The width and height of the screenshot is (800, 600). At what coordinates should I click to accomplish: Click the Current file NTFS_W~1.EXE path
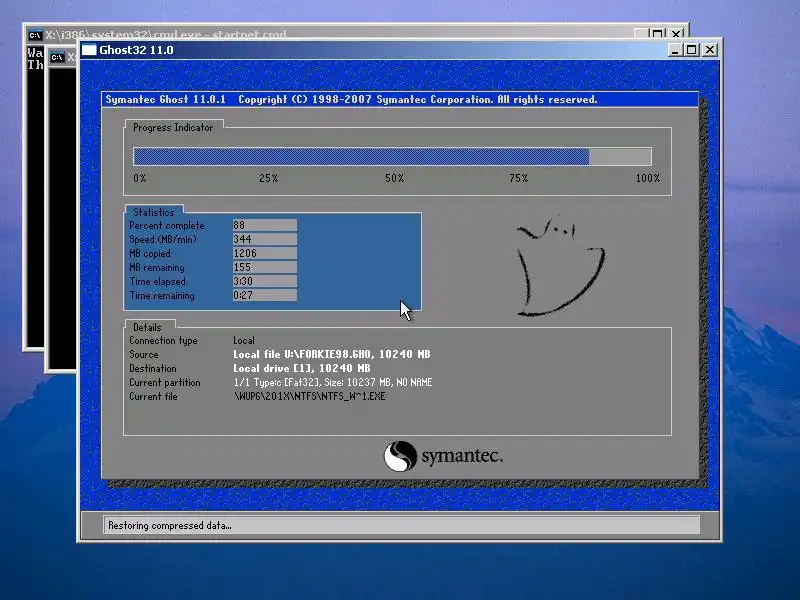tap(309, 396)
